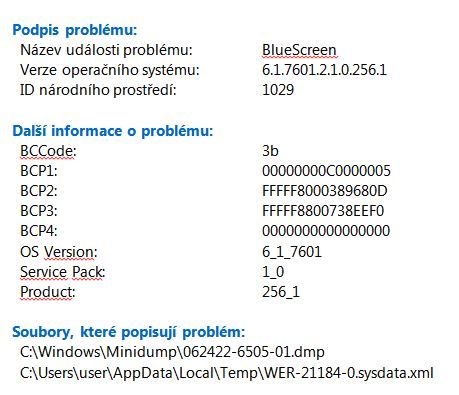The image size is (459, 395).
Task: Click the Product value 256_1
Action: 281,292
